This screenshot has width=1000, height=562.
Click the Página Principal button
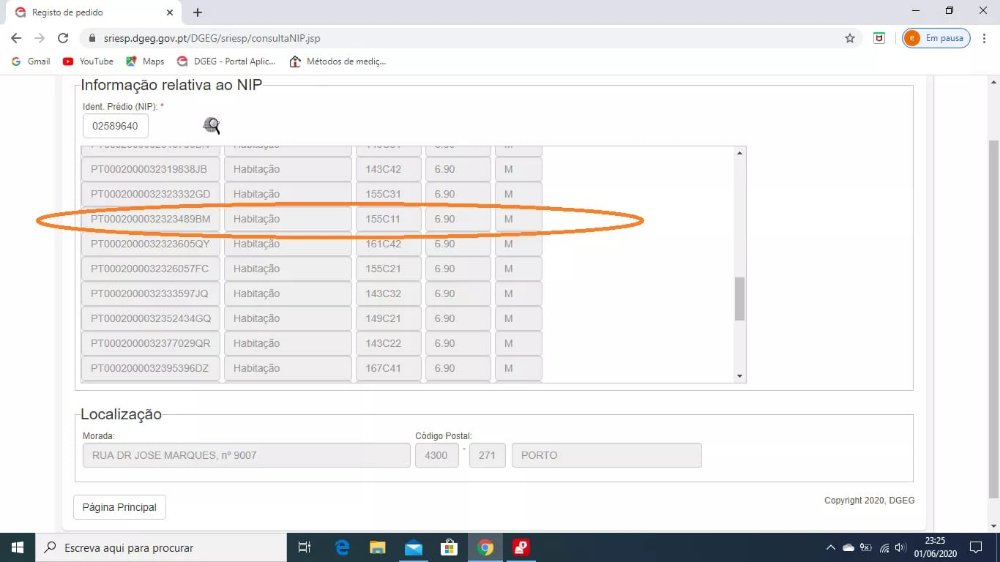pos(119,507)
